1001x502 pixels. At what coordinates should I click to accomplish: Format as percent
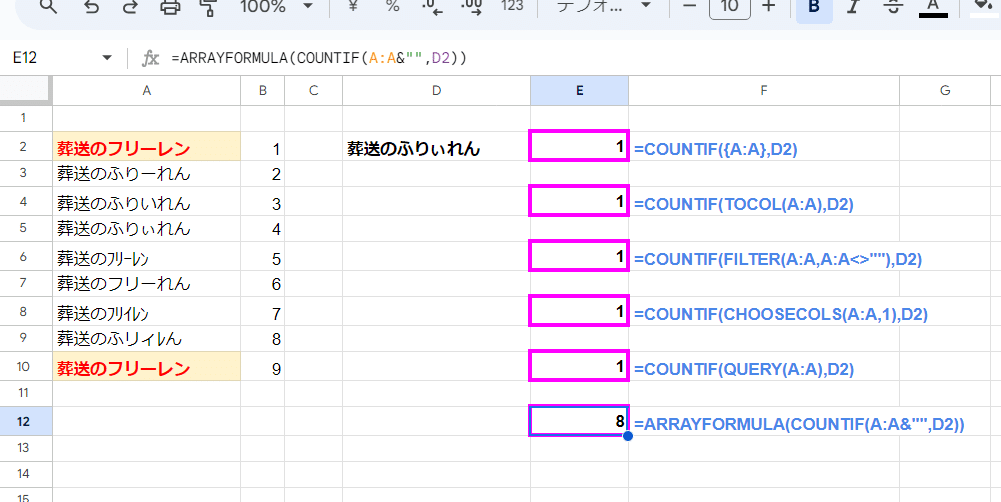tap(392, 6)
